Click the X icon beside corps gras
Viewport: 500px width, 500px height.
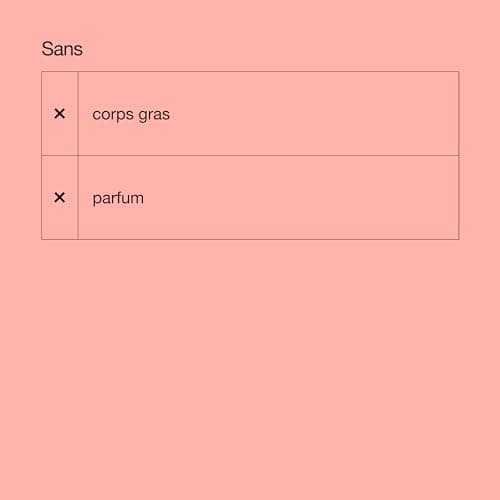pyautogui.click(x=60, y=114)
